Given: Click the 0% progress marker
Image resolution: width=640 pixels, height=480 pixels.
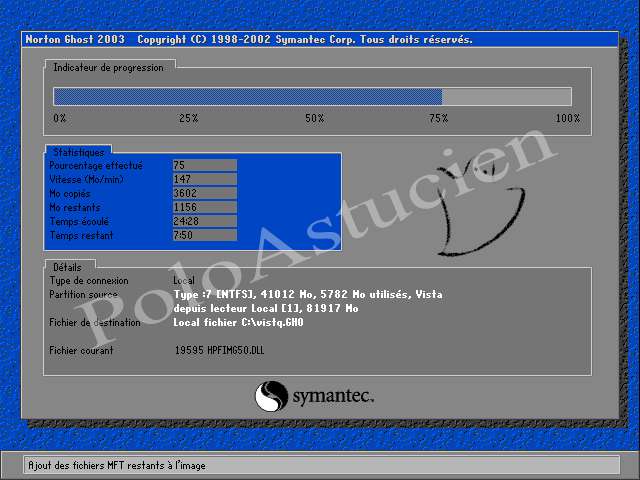Looking at the screenshot, I should click(x=60, y=118).
